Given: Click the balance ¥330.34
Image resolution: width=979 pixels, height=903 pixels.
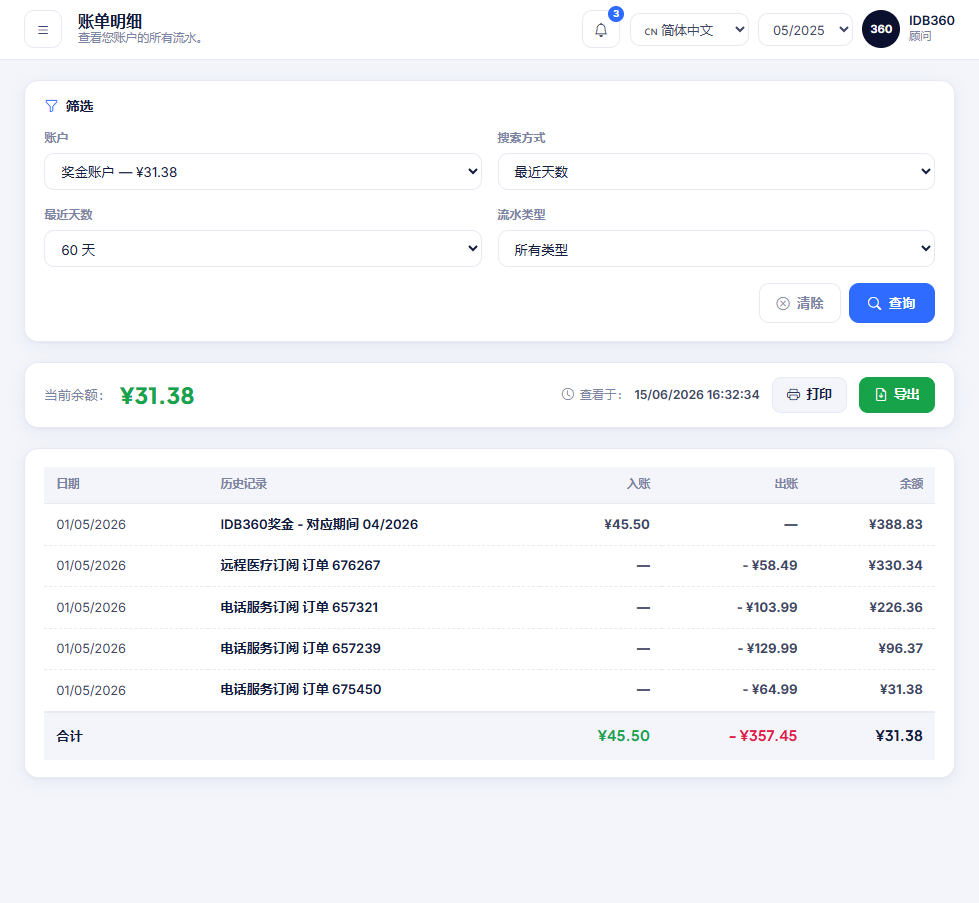Looking at the screenshot, I should 895,566.
